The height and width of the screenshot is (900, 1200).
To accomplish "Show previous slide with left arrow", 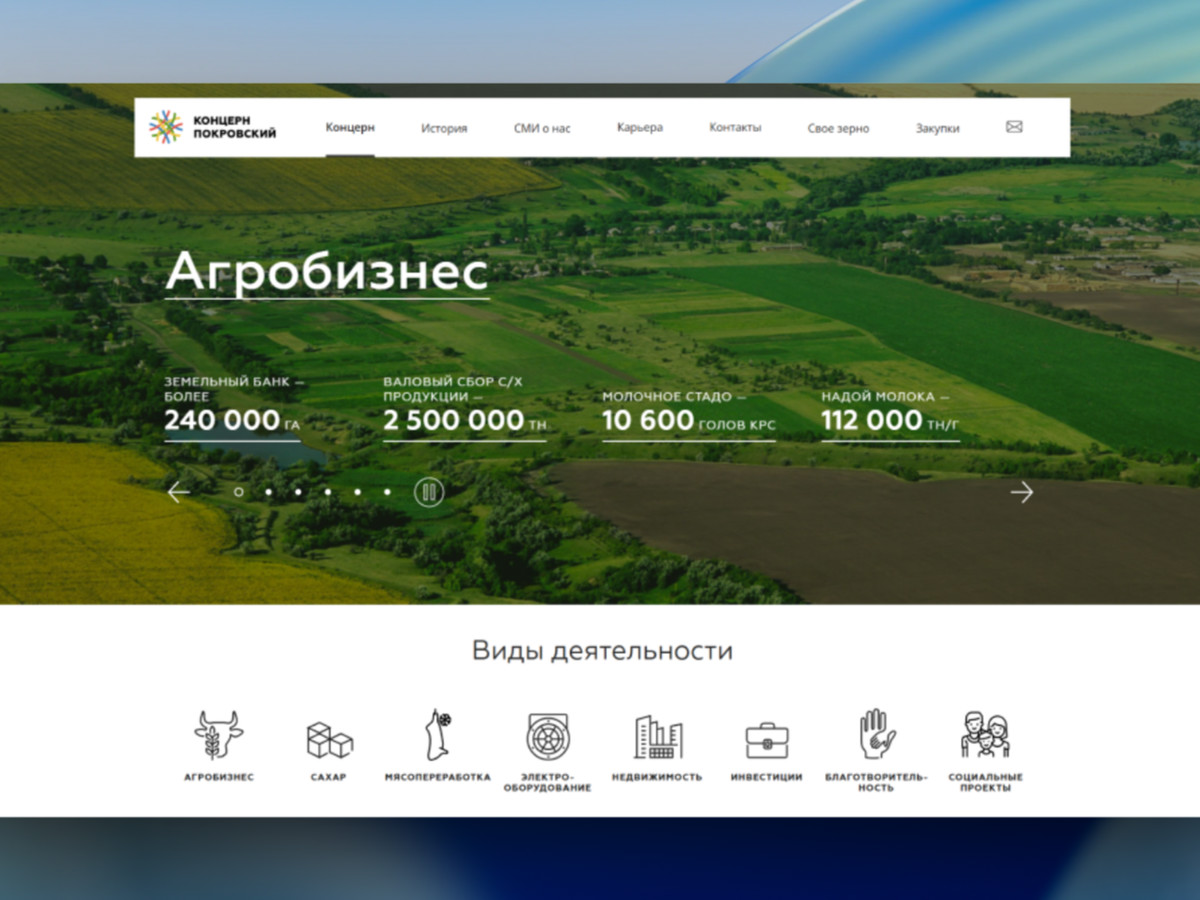I will [179, 492].
